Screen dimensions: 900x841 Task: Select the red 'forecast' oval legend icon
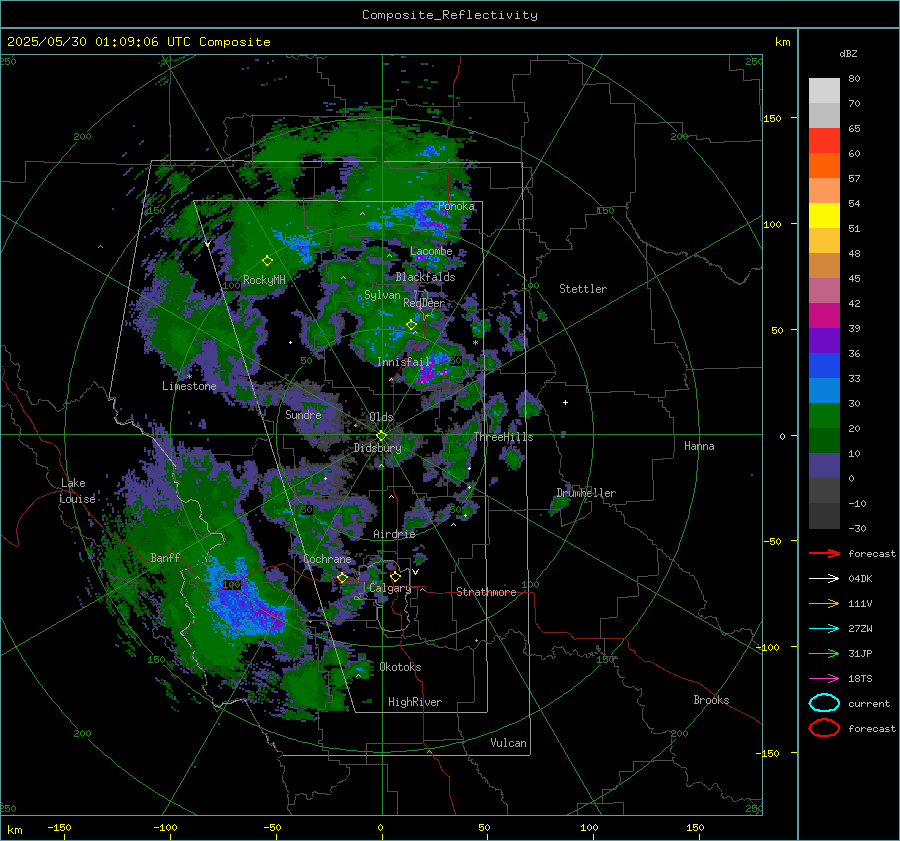tap(824, 728)
